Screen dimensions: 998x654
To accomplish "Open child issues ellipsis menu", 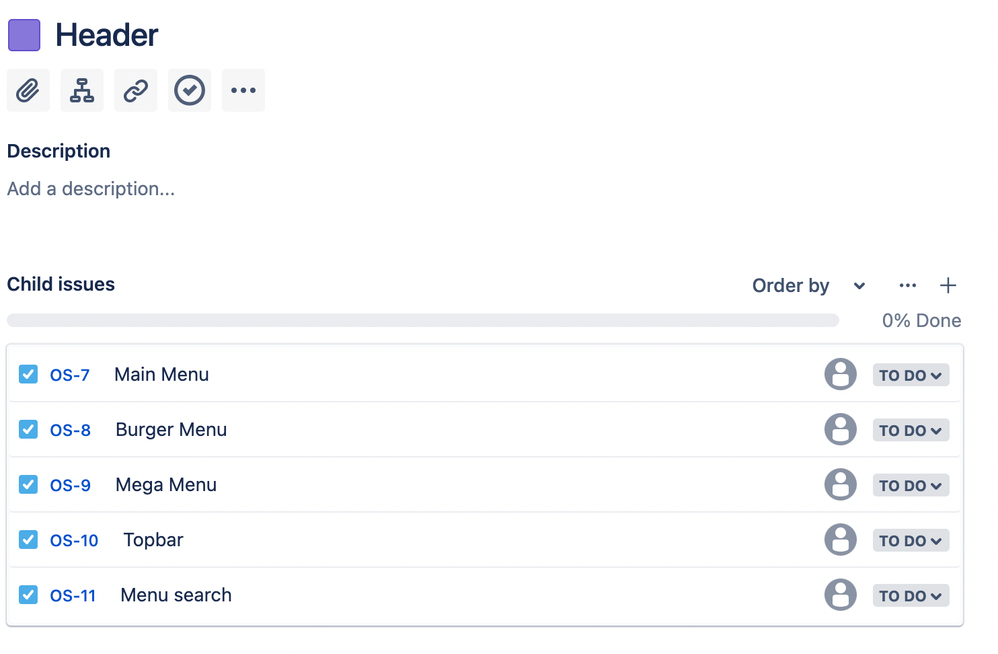I will pyautogui.click(x=908, y=286).
